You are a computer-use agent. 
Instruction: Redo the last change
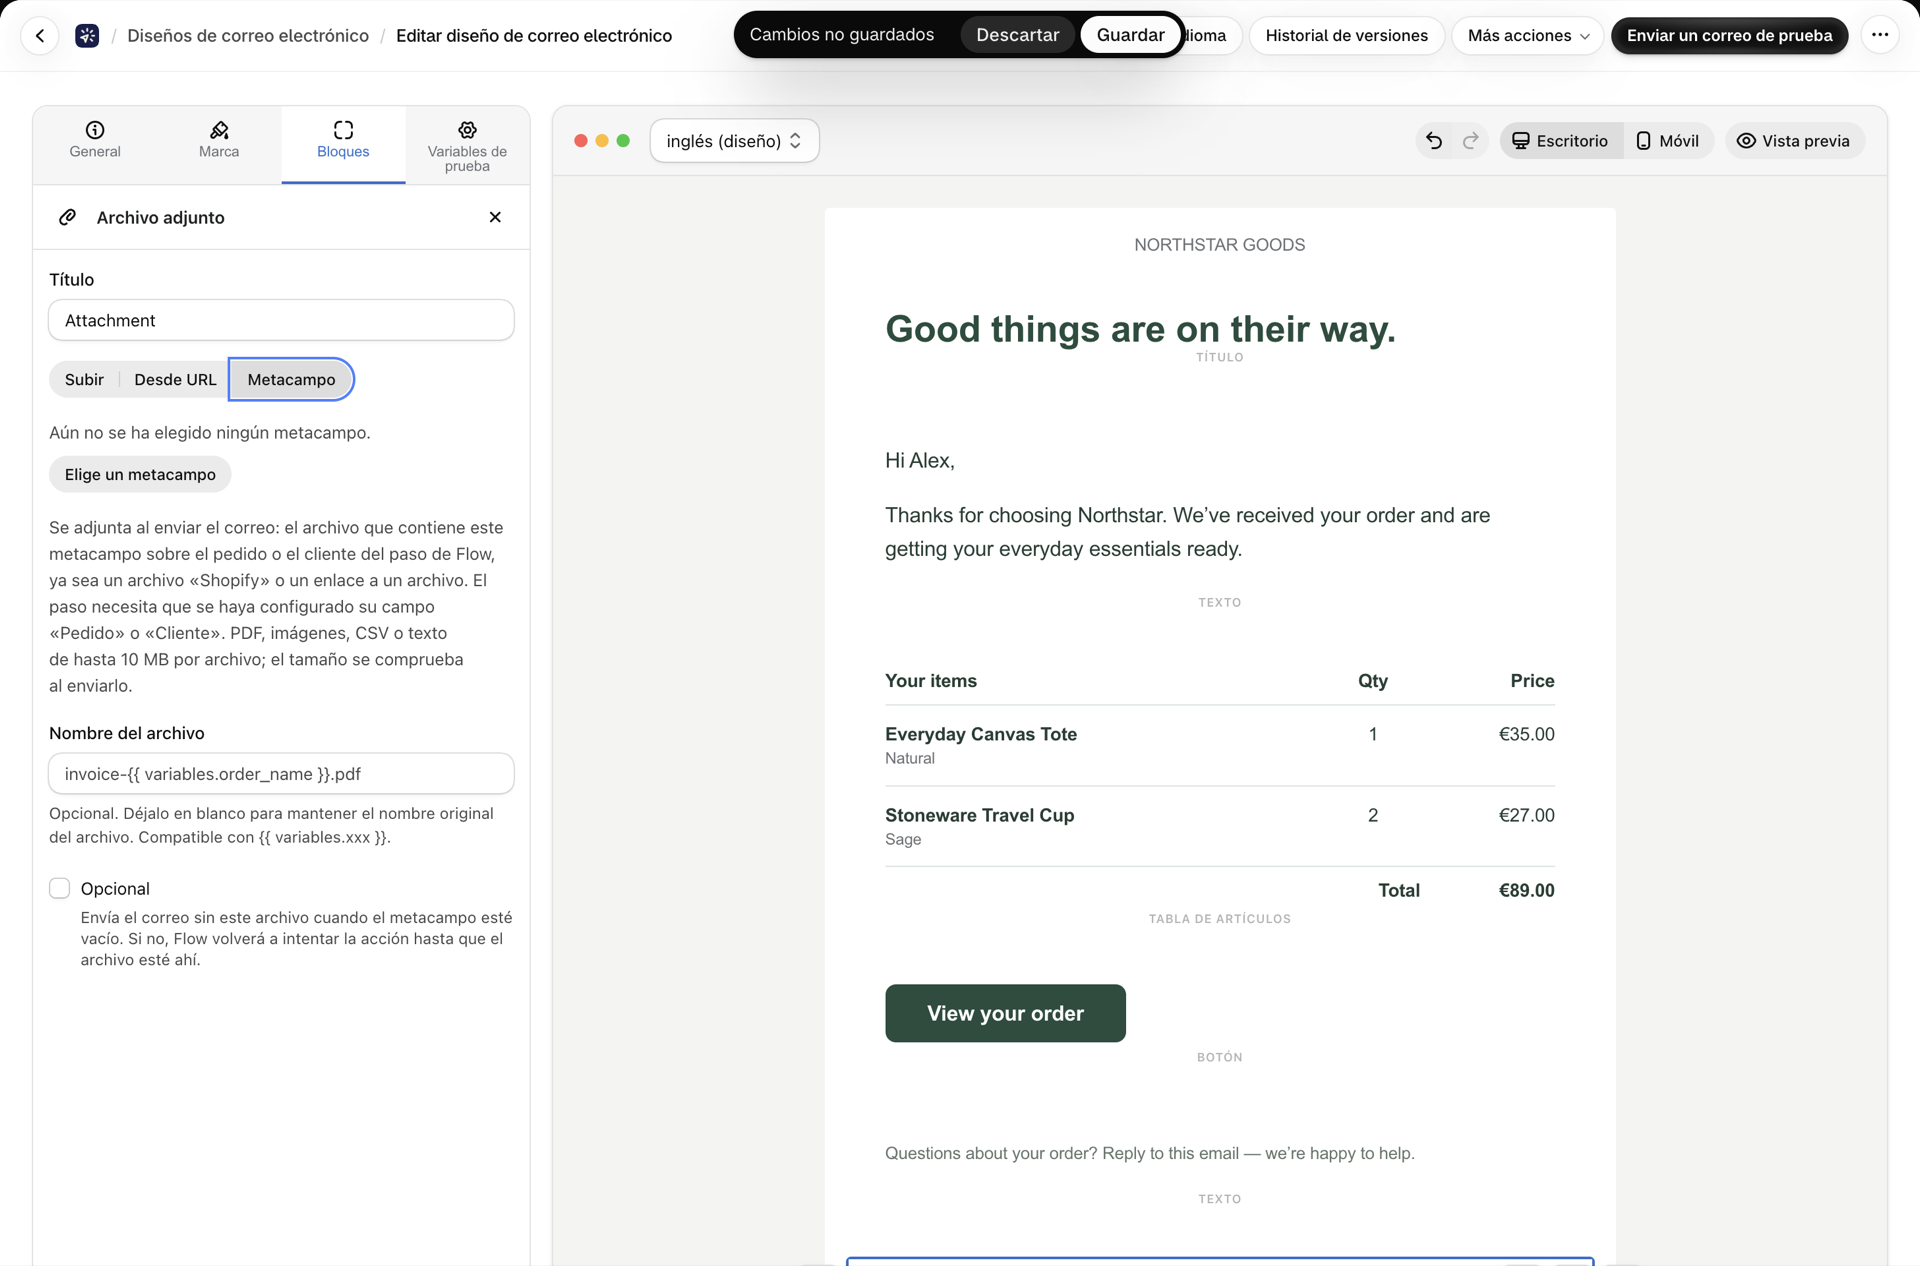tap(1470, 141)
